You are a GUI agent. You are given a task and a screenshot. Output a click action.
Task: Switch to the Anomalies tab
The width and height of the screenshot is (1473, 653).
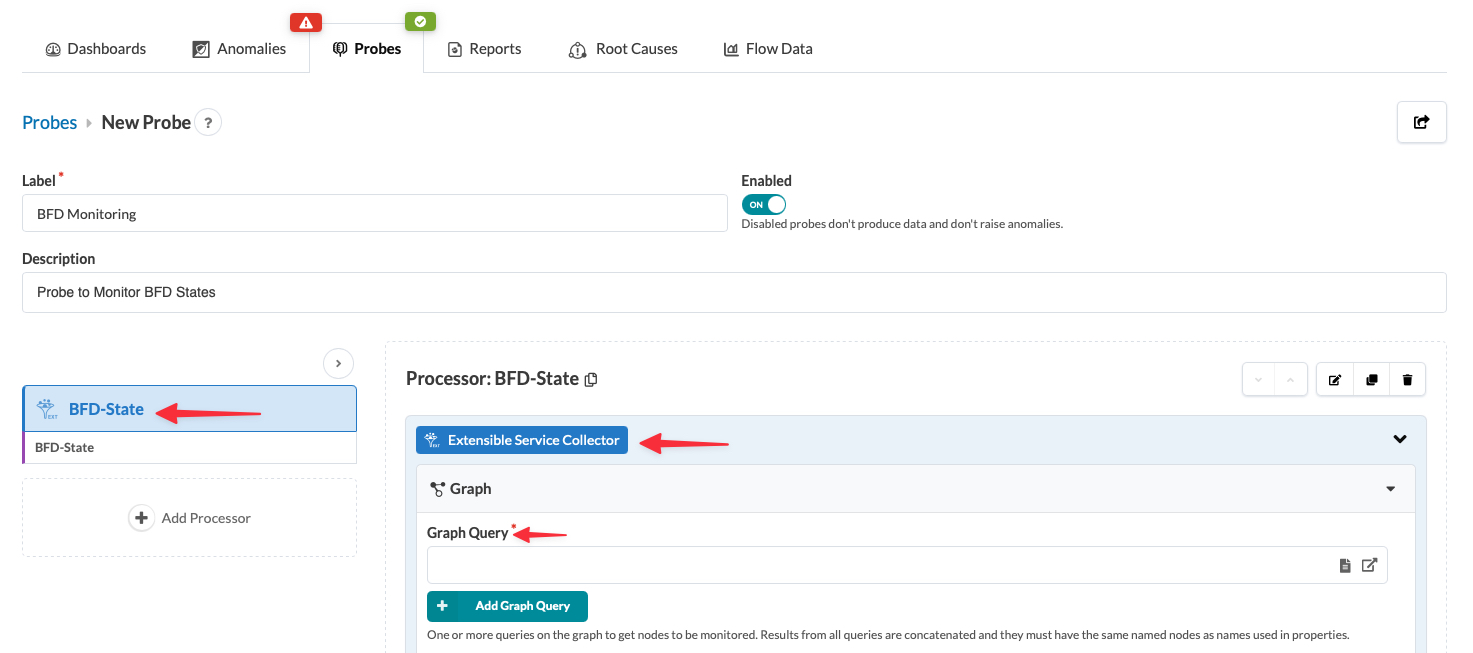coord(239,48)
